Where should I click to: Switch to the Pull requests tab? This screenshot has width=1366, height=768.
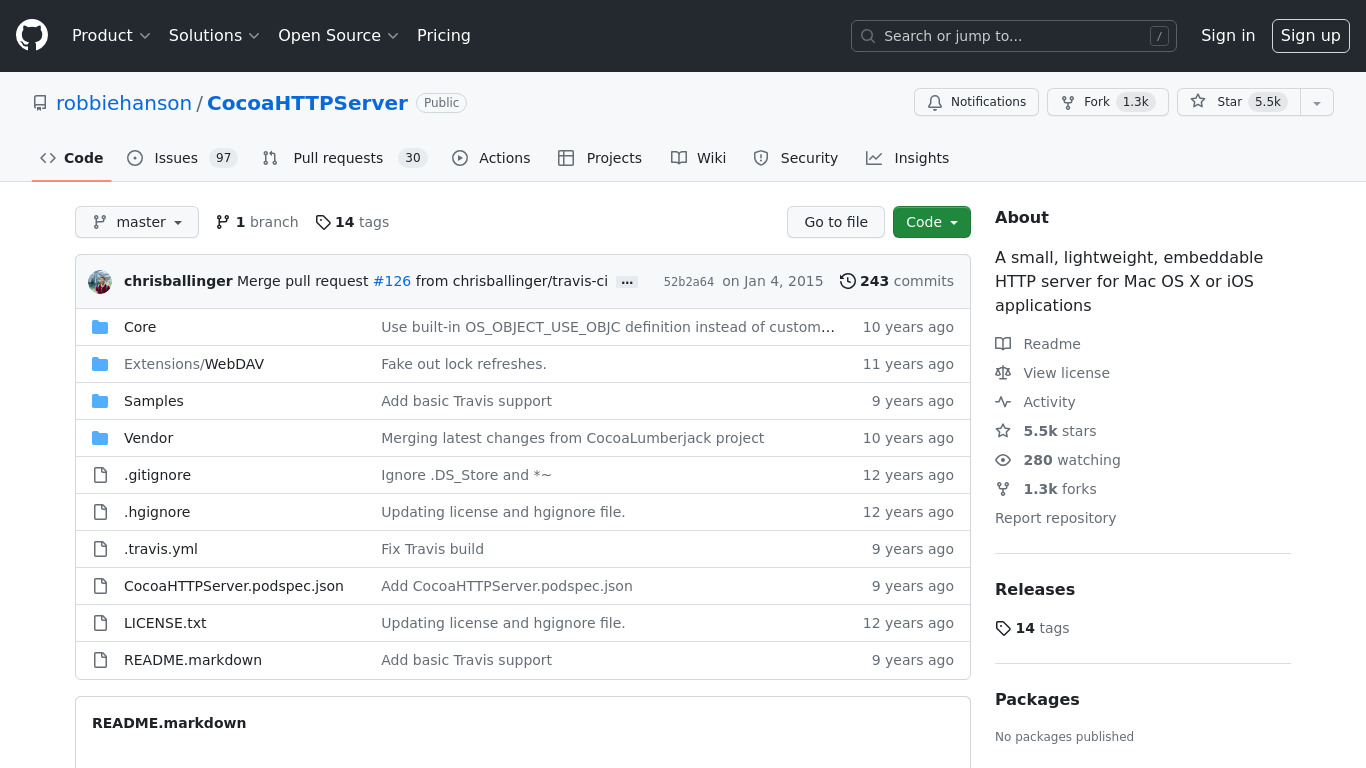pos(344,158)
